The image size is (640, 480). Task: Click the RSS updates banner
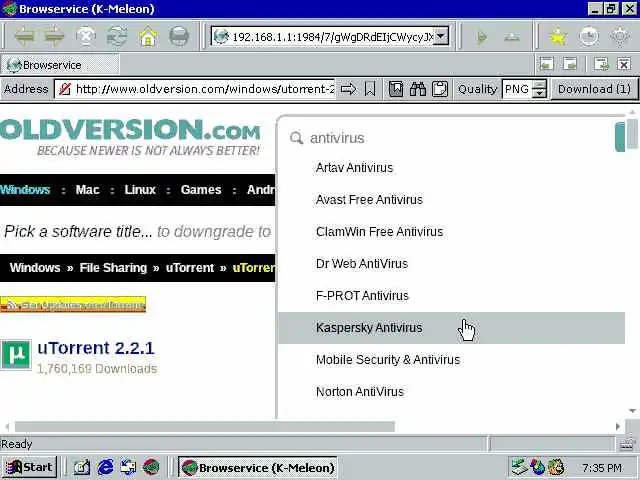(73, 304)
